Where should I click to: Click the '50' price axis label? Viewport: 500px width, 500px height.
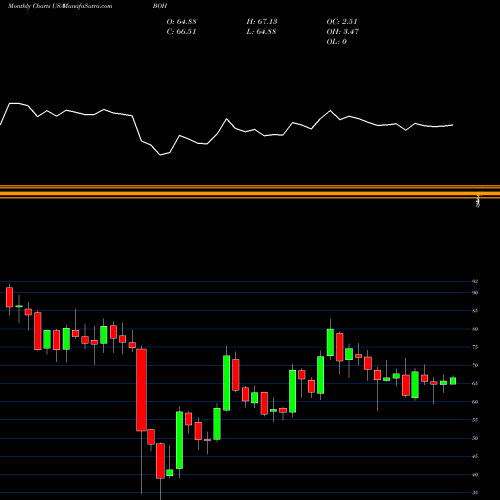click(475, 438)
